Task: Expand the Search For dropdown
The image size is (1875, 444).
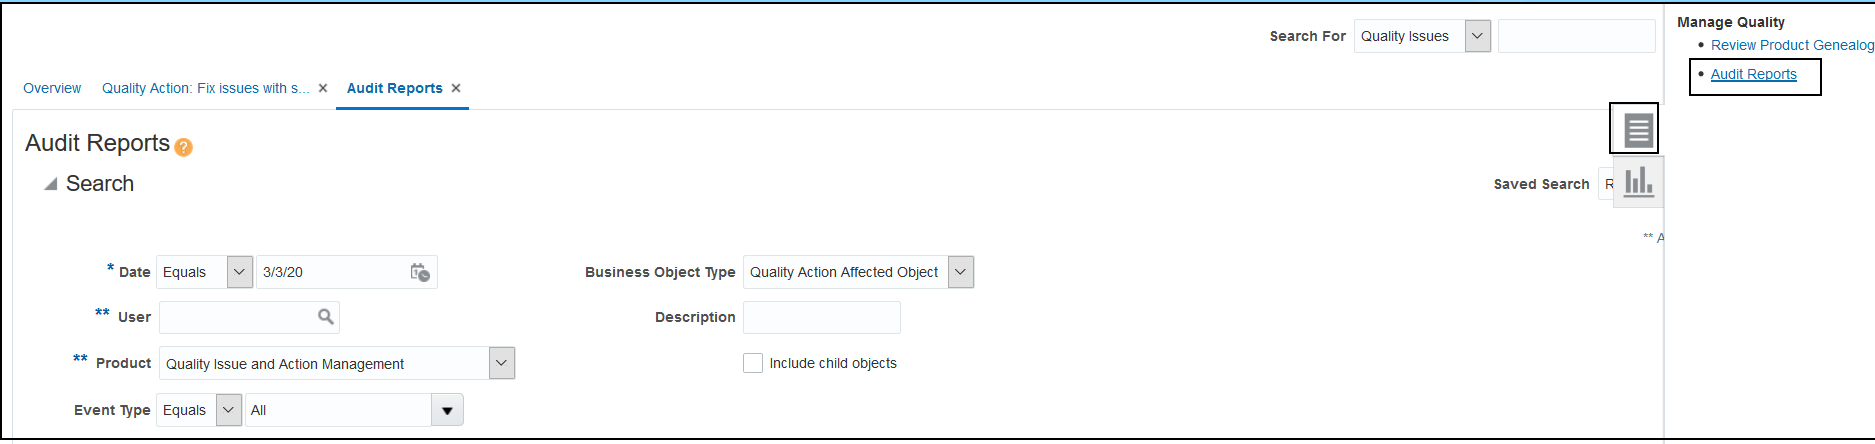Action: pyautogui.click(x=1477, y=36)
